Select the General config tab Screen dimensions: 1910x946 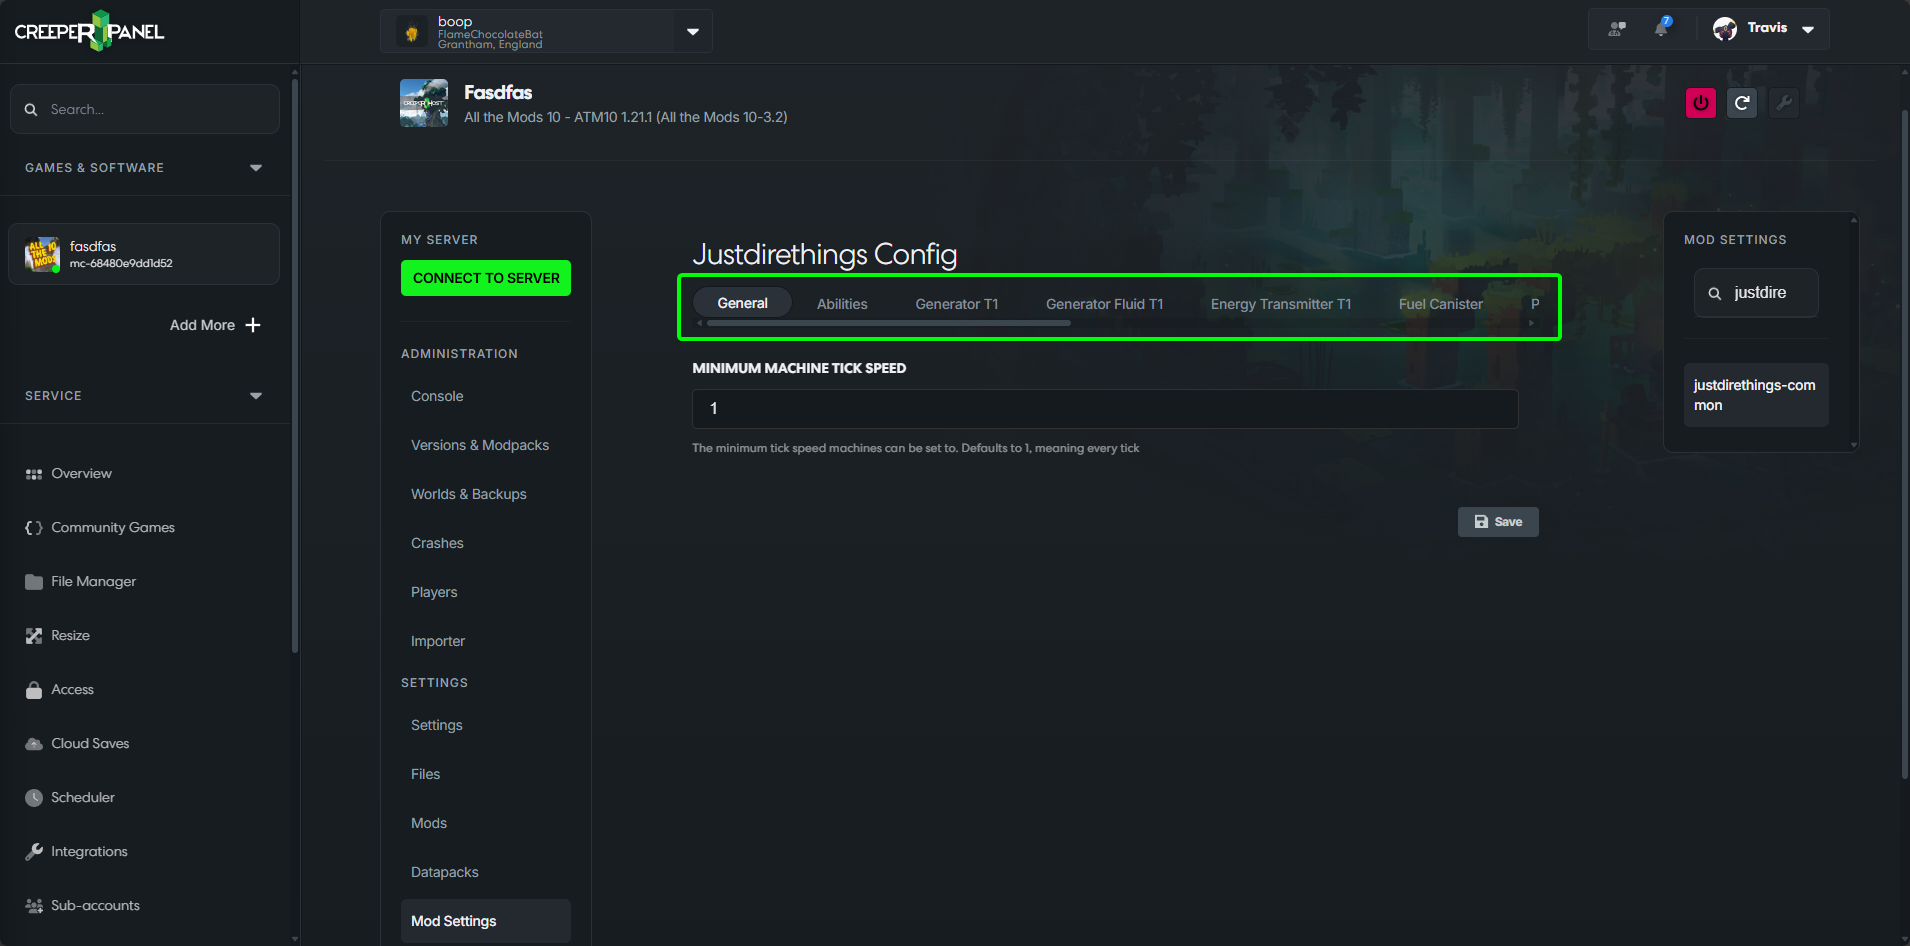click(742, 303)
